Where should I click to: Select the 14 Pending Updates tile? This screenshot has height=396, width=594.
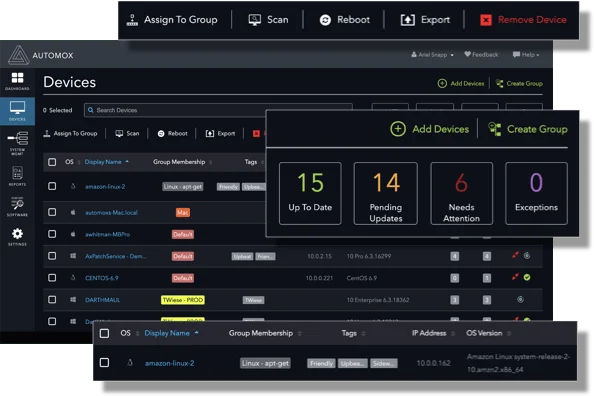pos(386,193)
